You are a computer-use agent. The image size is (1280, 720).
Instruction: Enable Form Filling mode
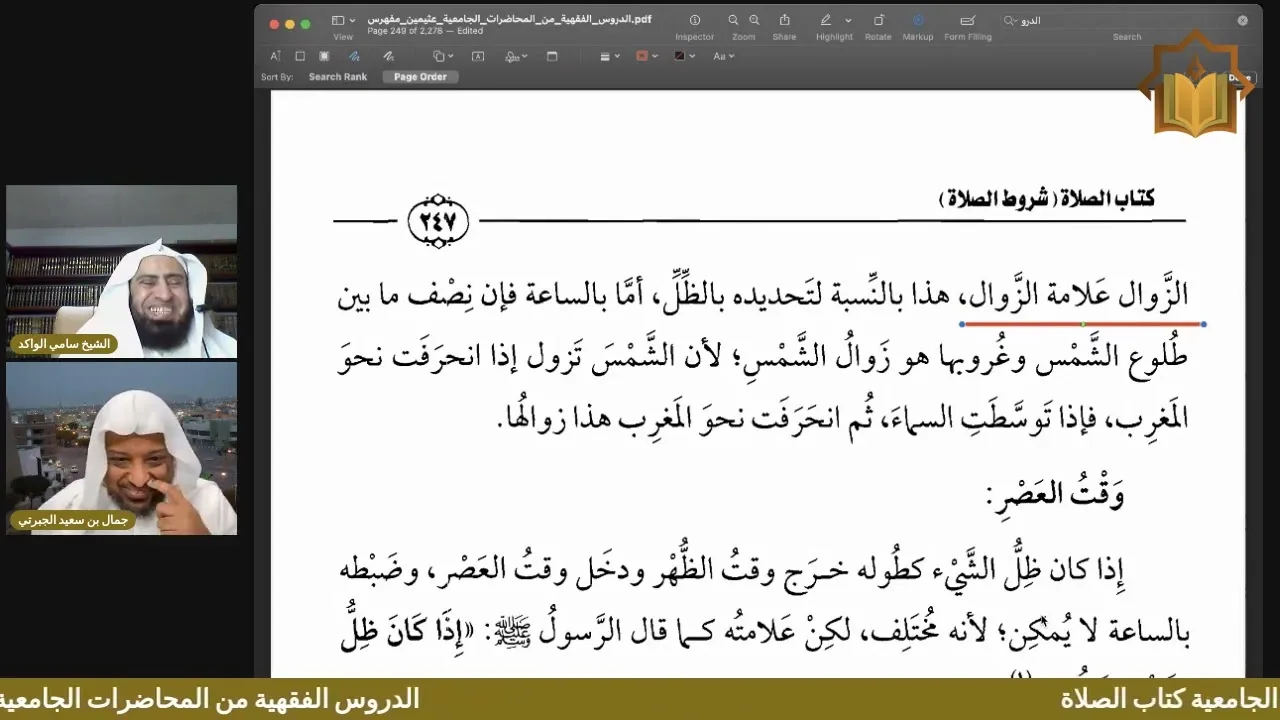968,20
